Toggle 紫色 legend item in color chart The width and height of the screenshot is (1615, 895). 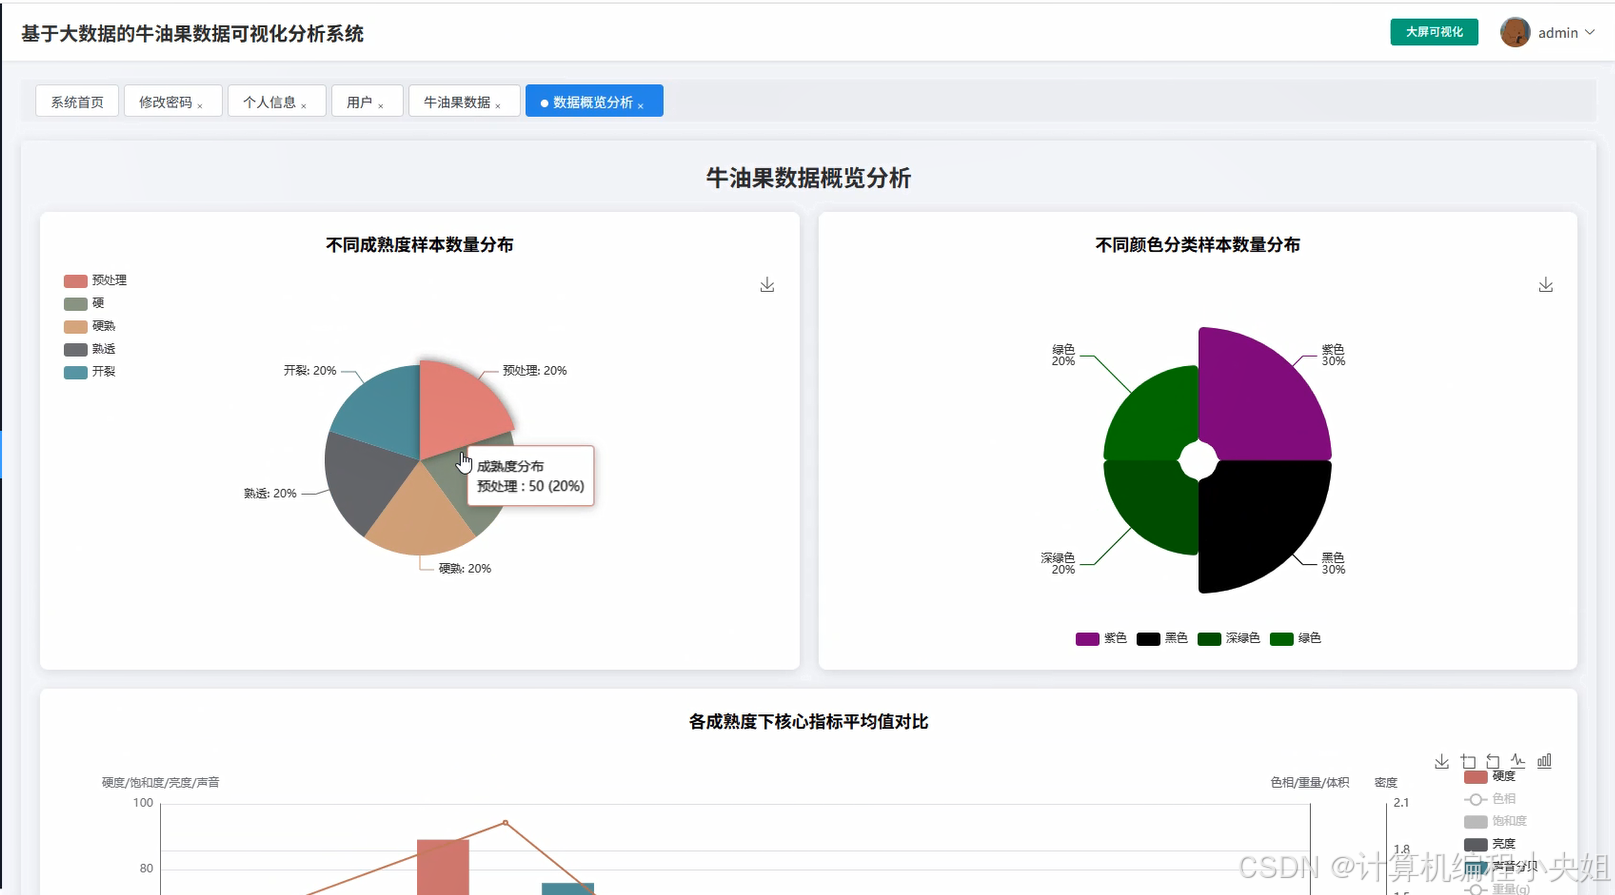(x=1101, y=638)
